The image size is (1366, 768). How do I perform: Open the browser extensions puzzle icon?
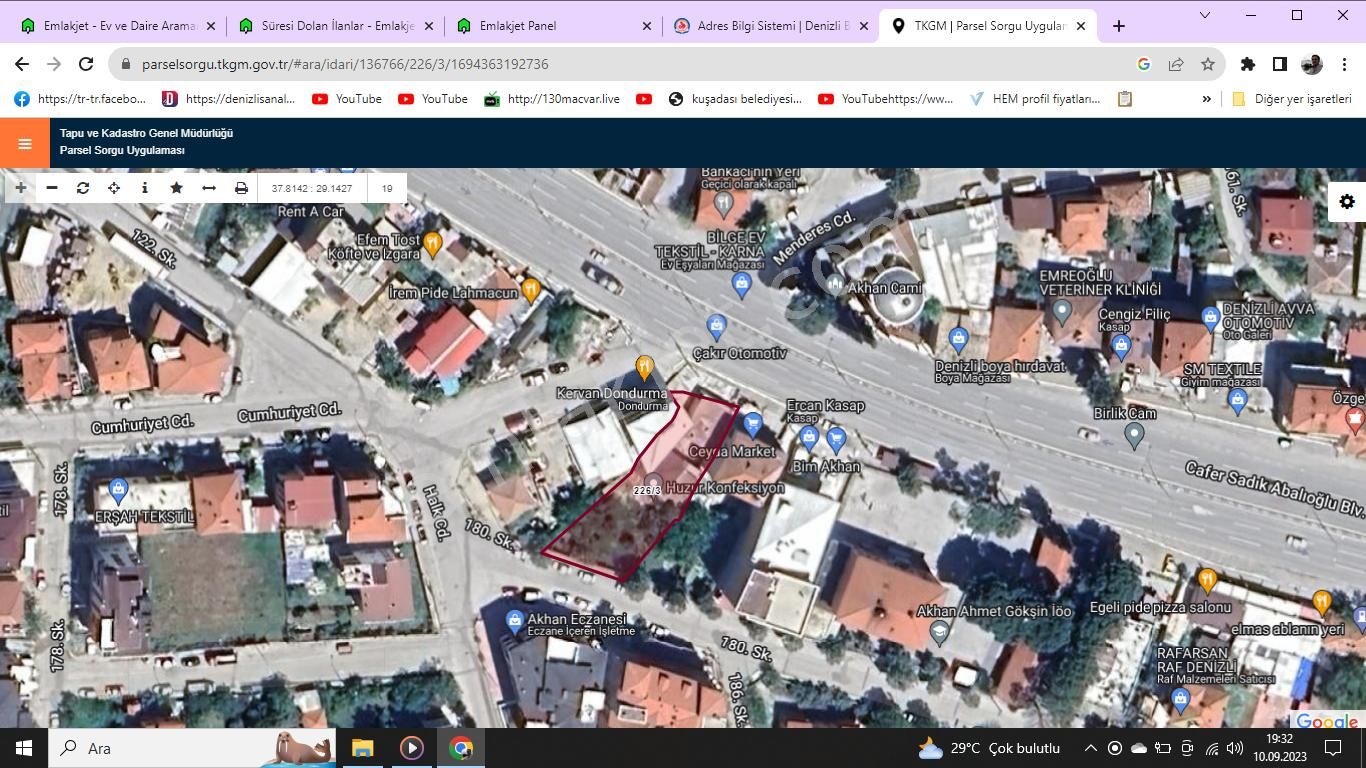tap(1247, 64)
